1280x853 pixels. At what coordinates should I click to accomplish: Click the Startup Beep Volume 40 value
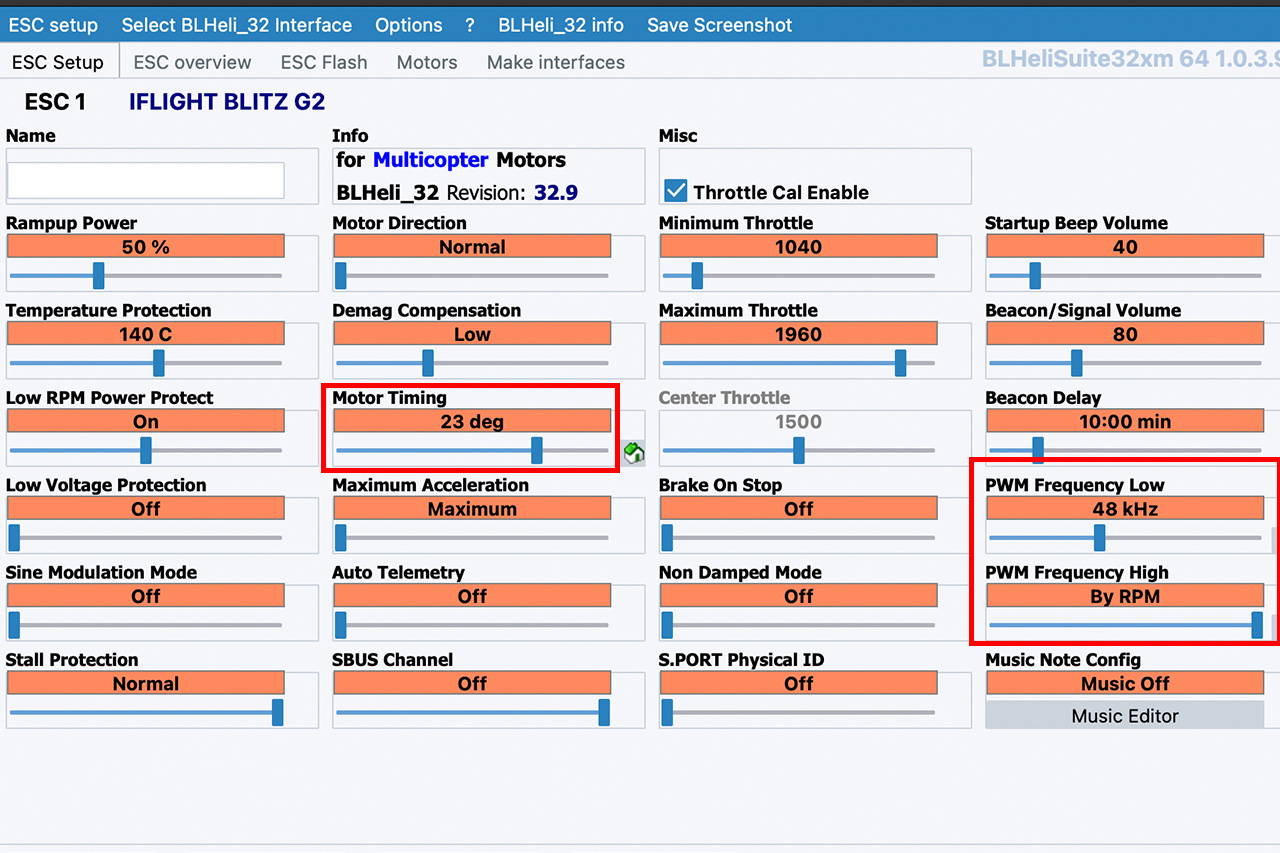tap(1125, 246)
